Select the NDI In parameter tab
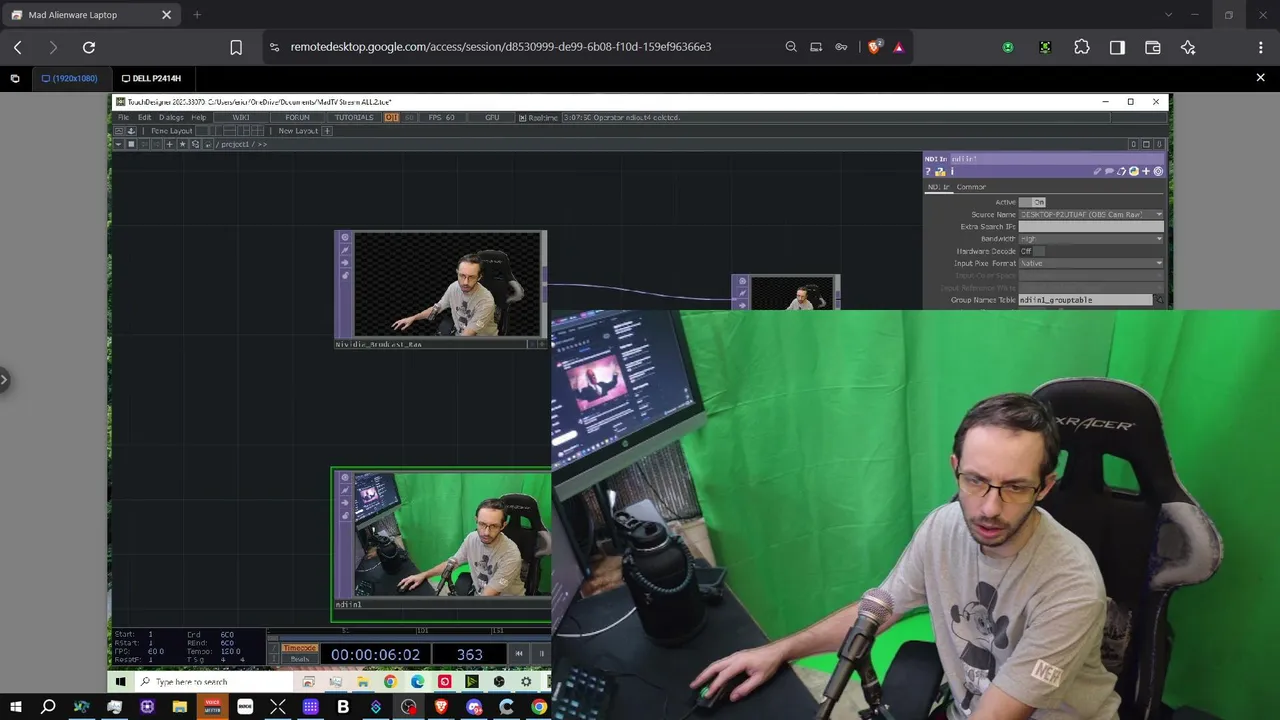Viewport: 1280px width, 720px height. click(938, 187)
